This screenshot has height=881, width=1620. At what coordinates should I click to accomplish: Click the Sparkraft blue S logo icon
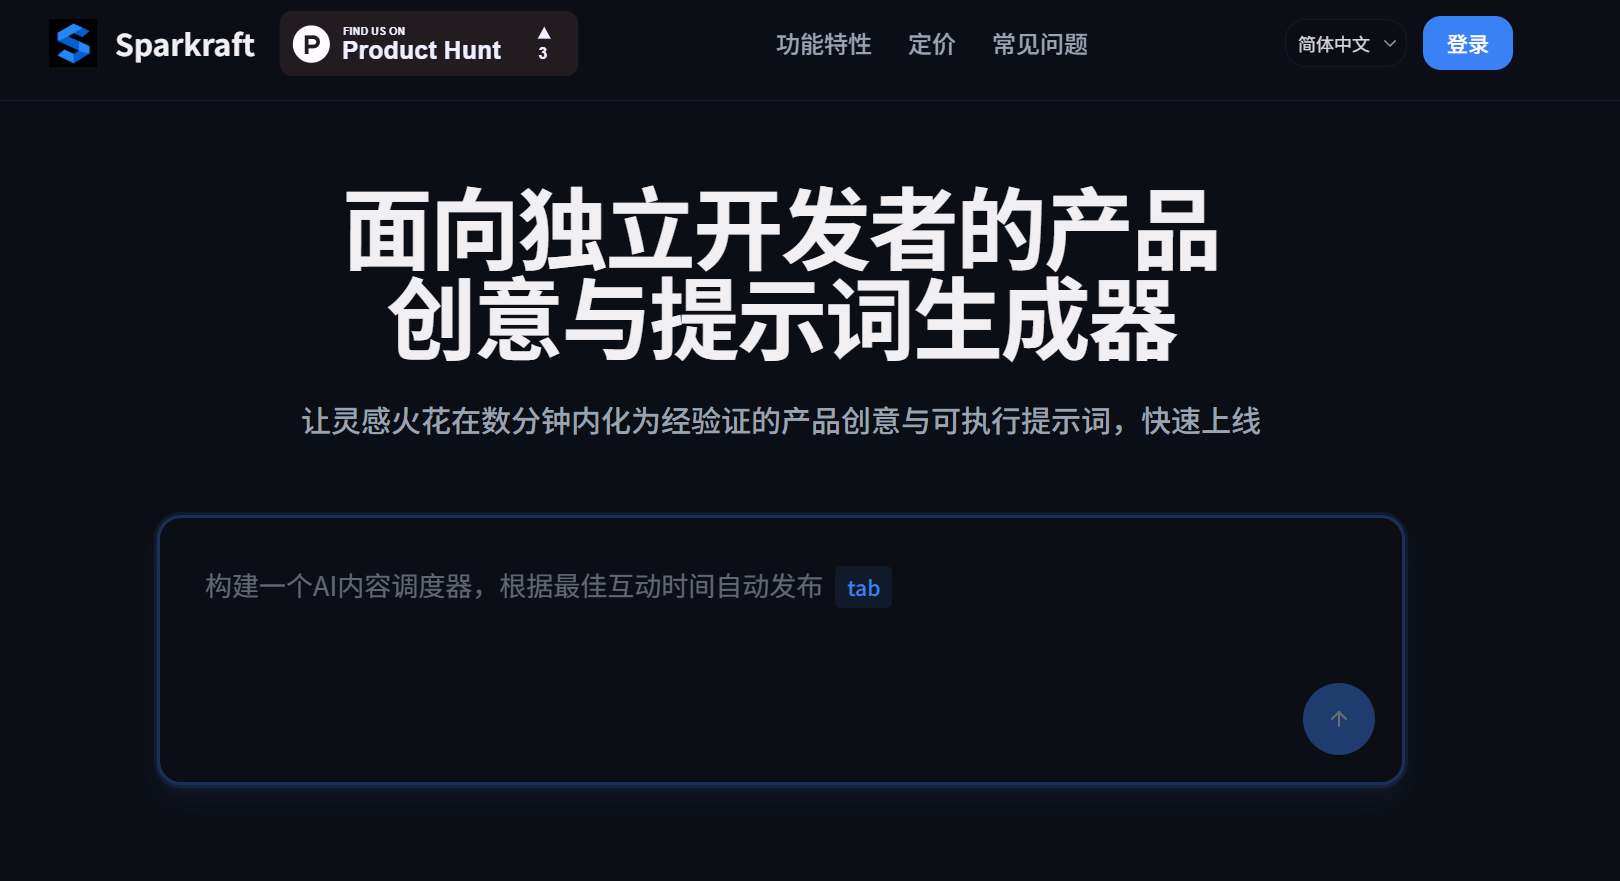(x=73, y=44)
